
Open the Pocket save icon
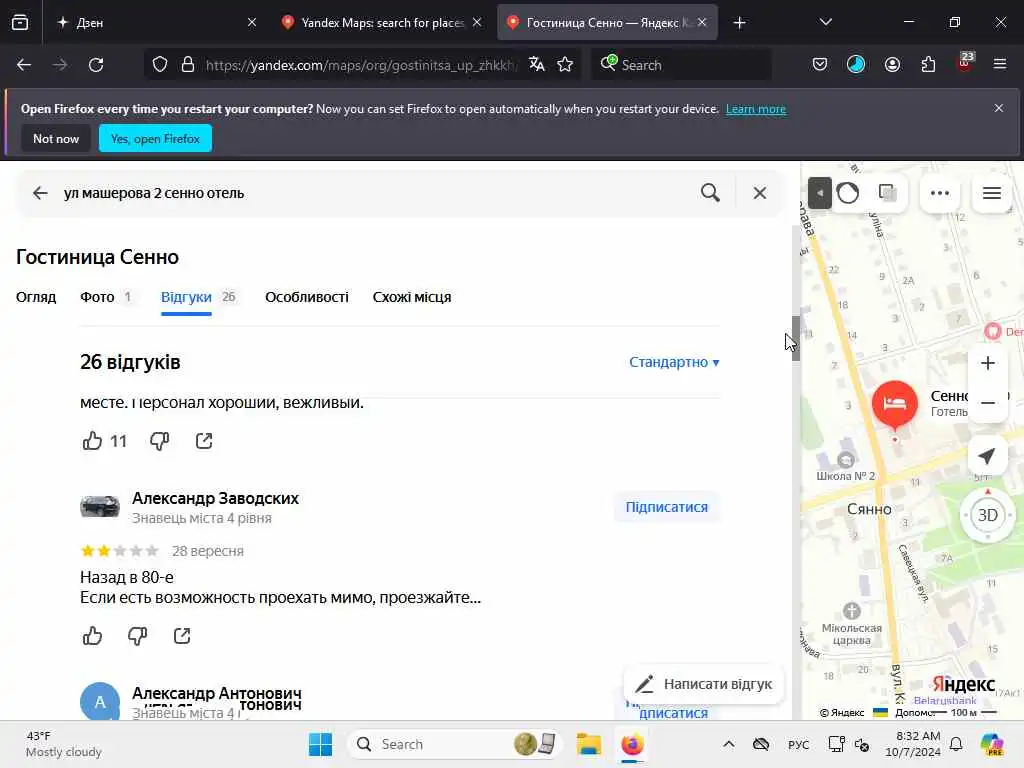820,65
